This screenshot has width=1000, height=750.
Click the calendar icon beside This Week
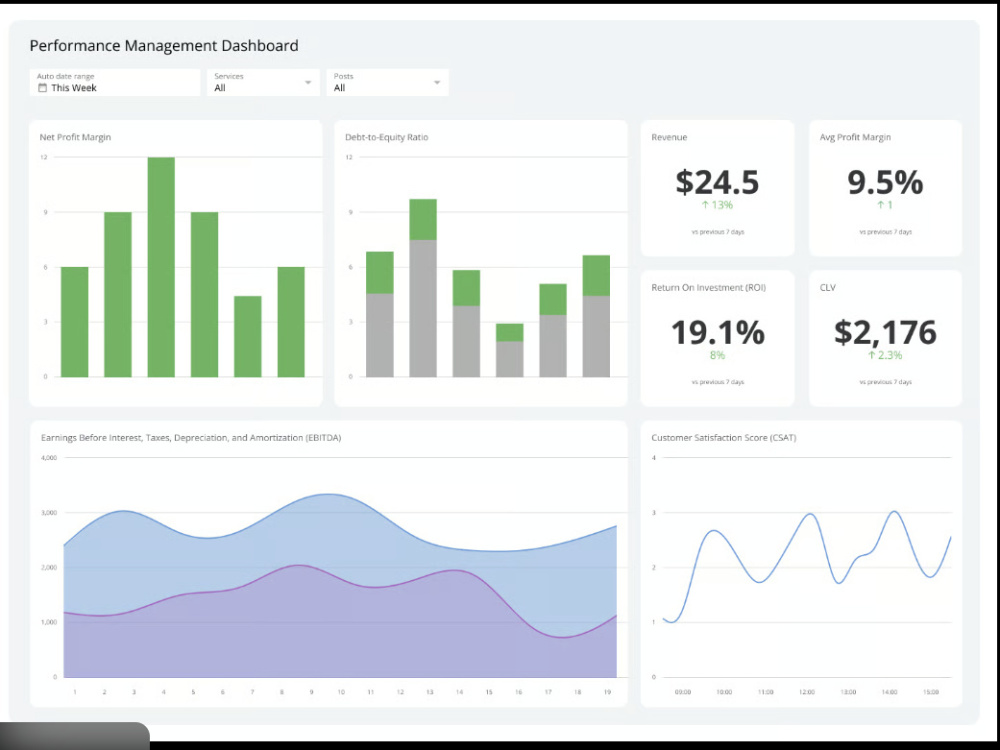42,88
